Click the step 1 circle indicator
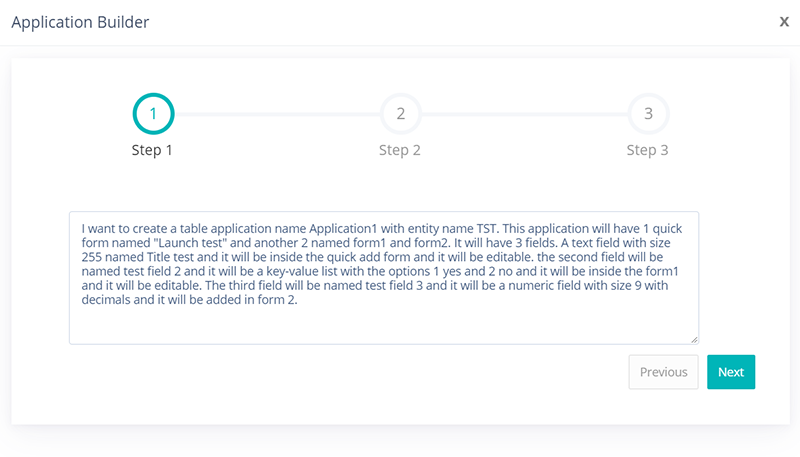This screenshot has height=457, width=800. pos(153,114)
